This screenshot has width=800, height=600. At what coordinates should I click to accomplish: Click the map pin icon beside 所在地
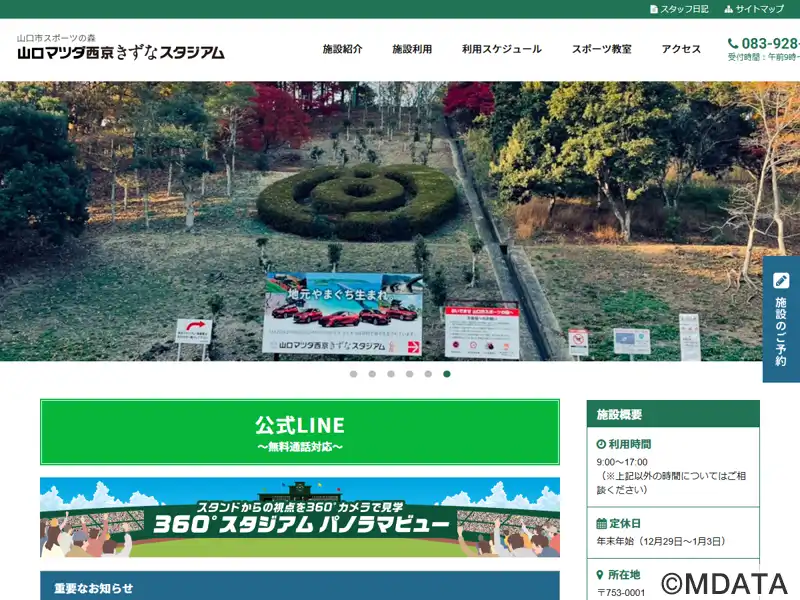click(600, 575)
